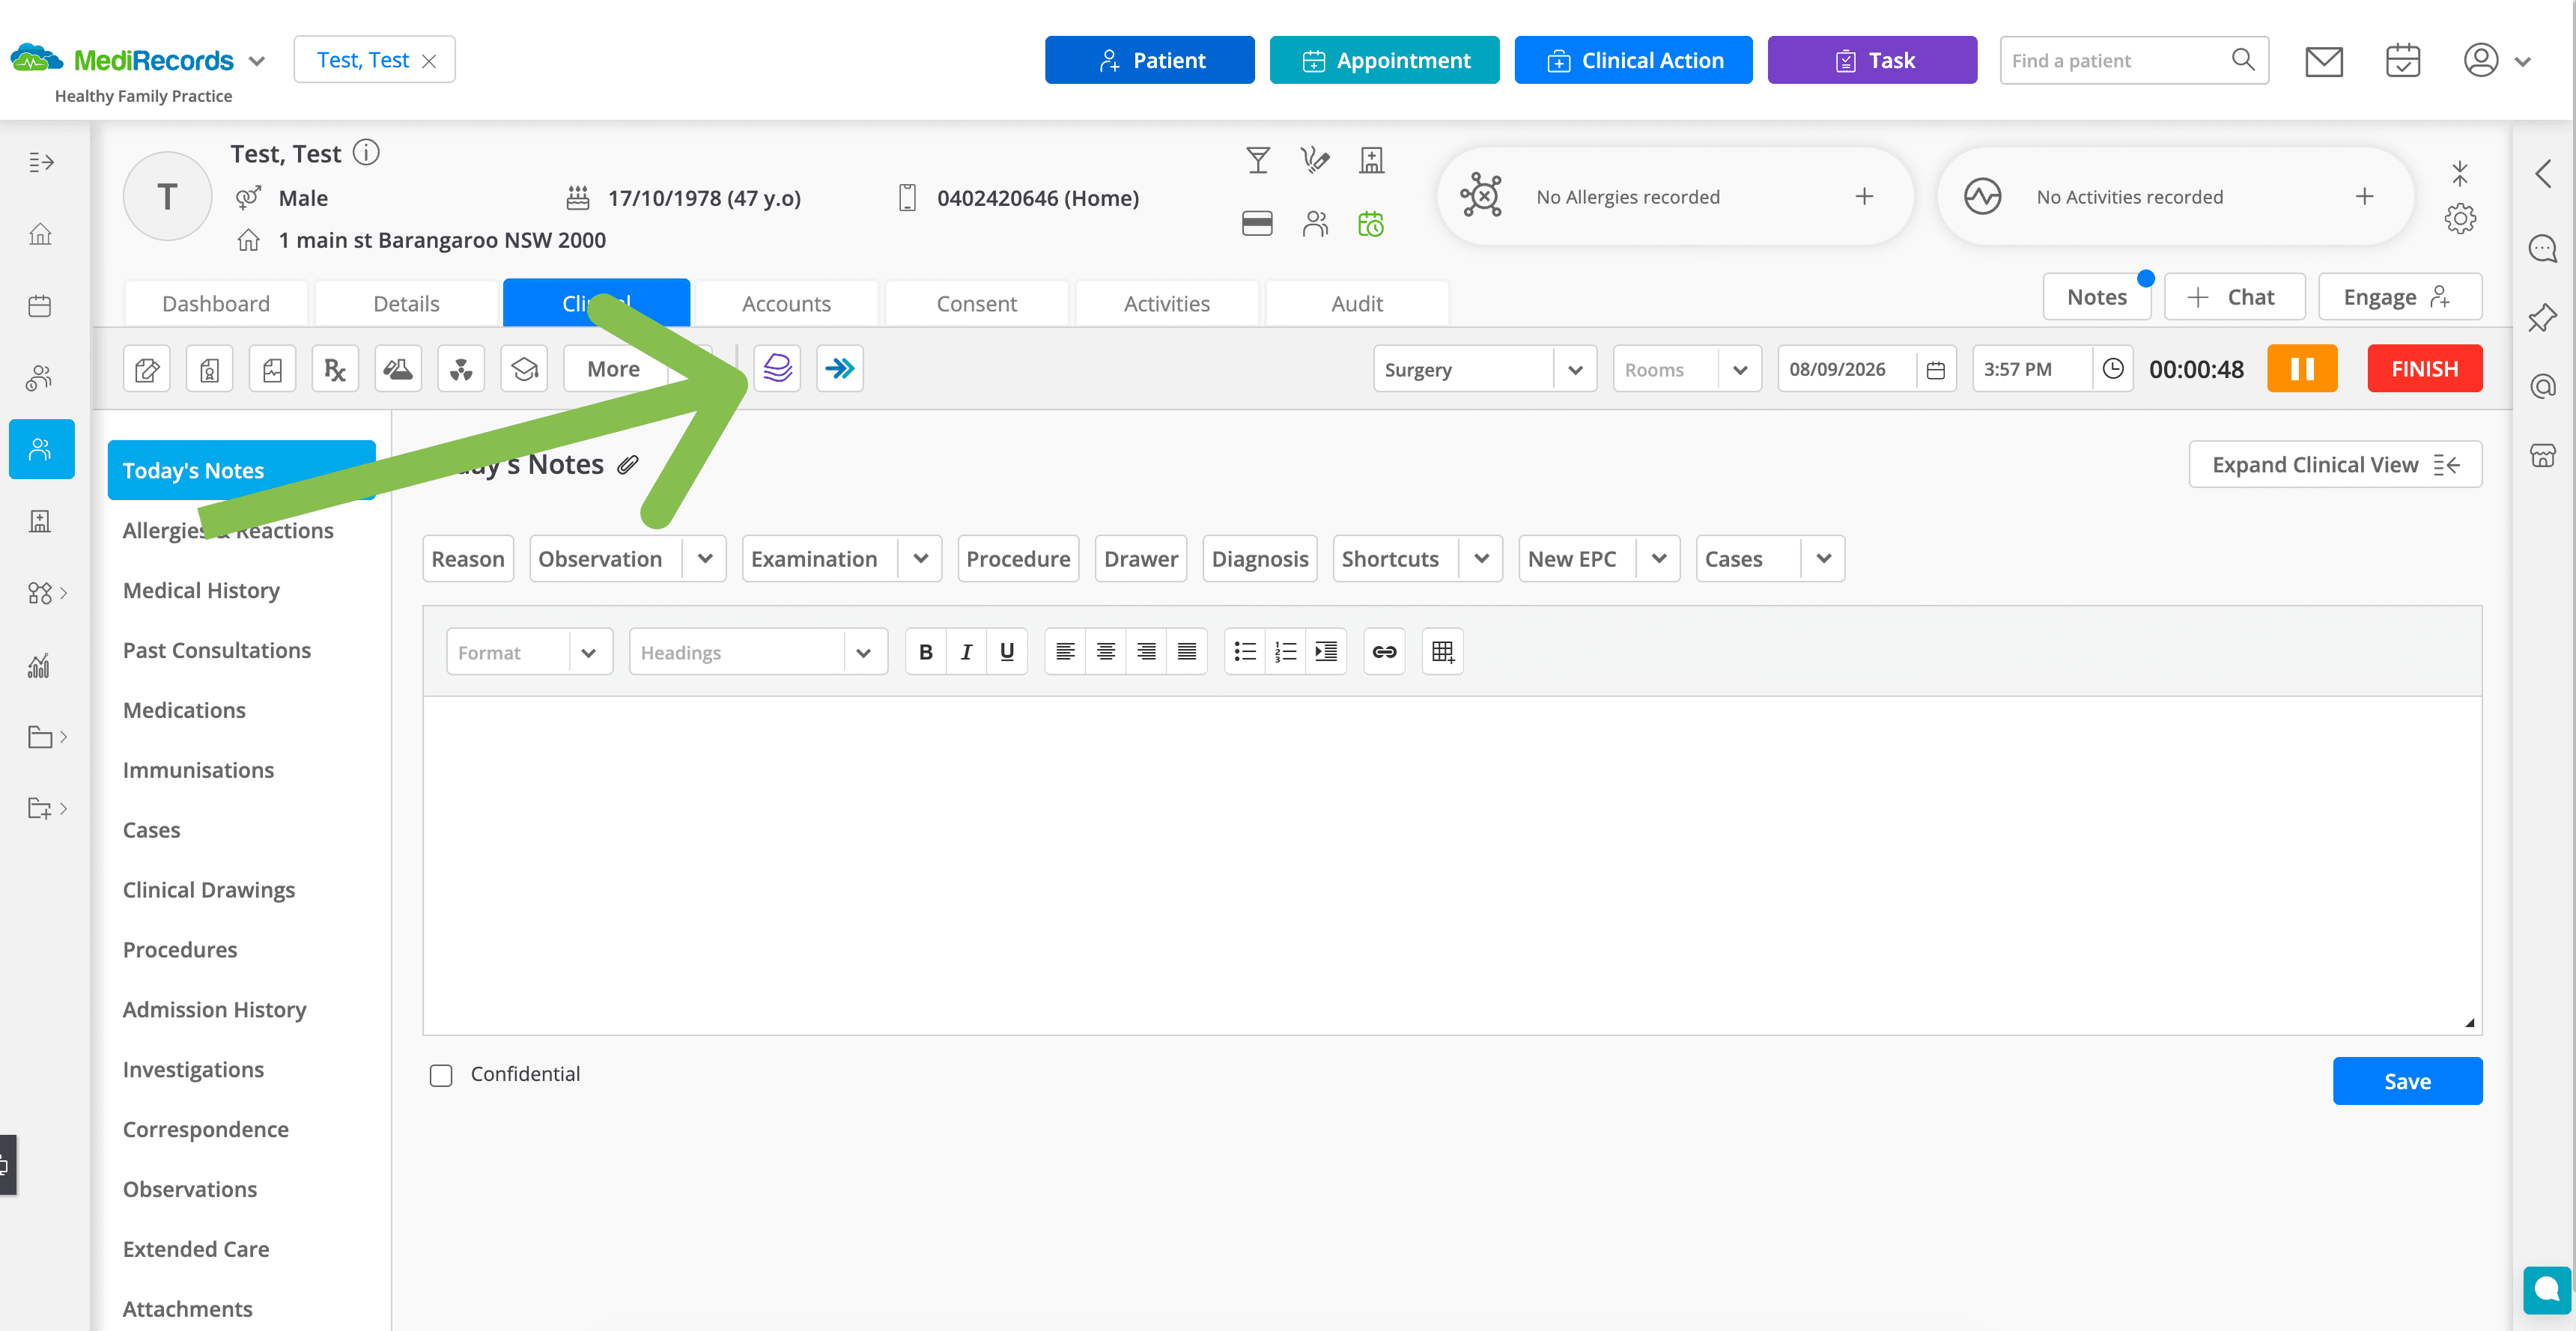Click the graduation cap education icon
This screenshot has width=2576, height=1331.
(x=524, y=369)
